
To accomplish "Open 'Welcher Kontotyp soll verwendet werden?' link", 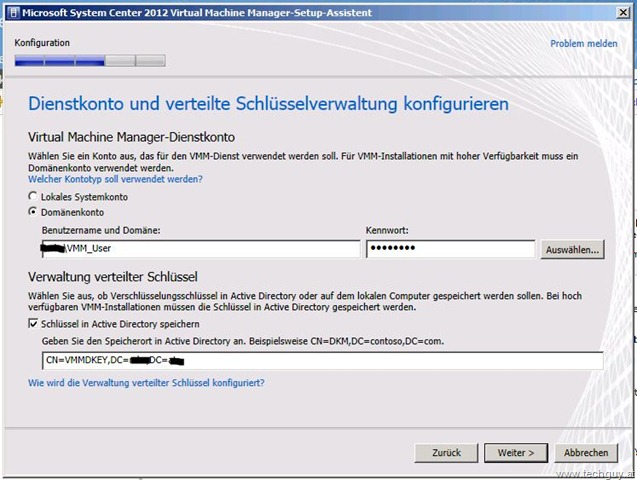I will pyautogui.click(x=115, y=179).
